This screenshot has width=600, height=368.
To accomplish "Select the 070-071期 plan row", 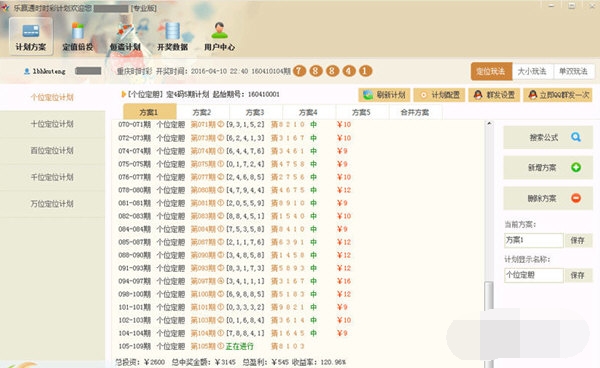I will pos(235,125).
